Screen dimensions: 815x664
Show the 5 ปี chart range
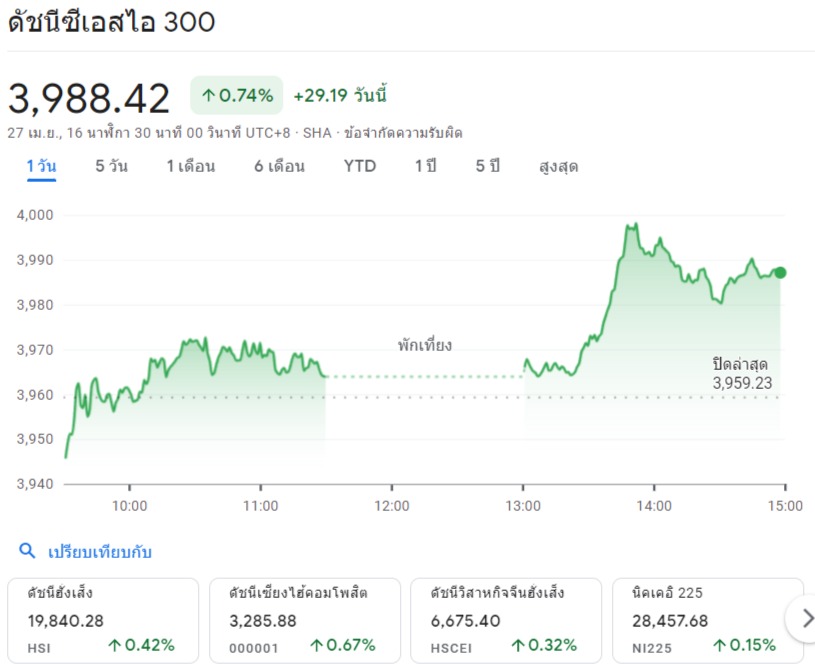point(488,166)
